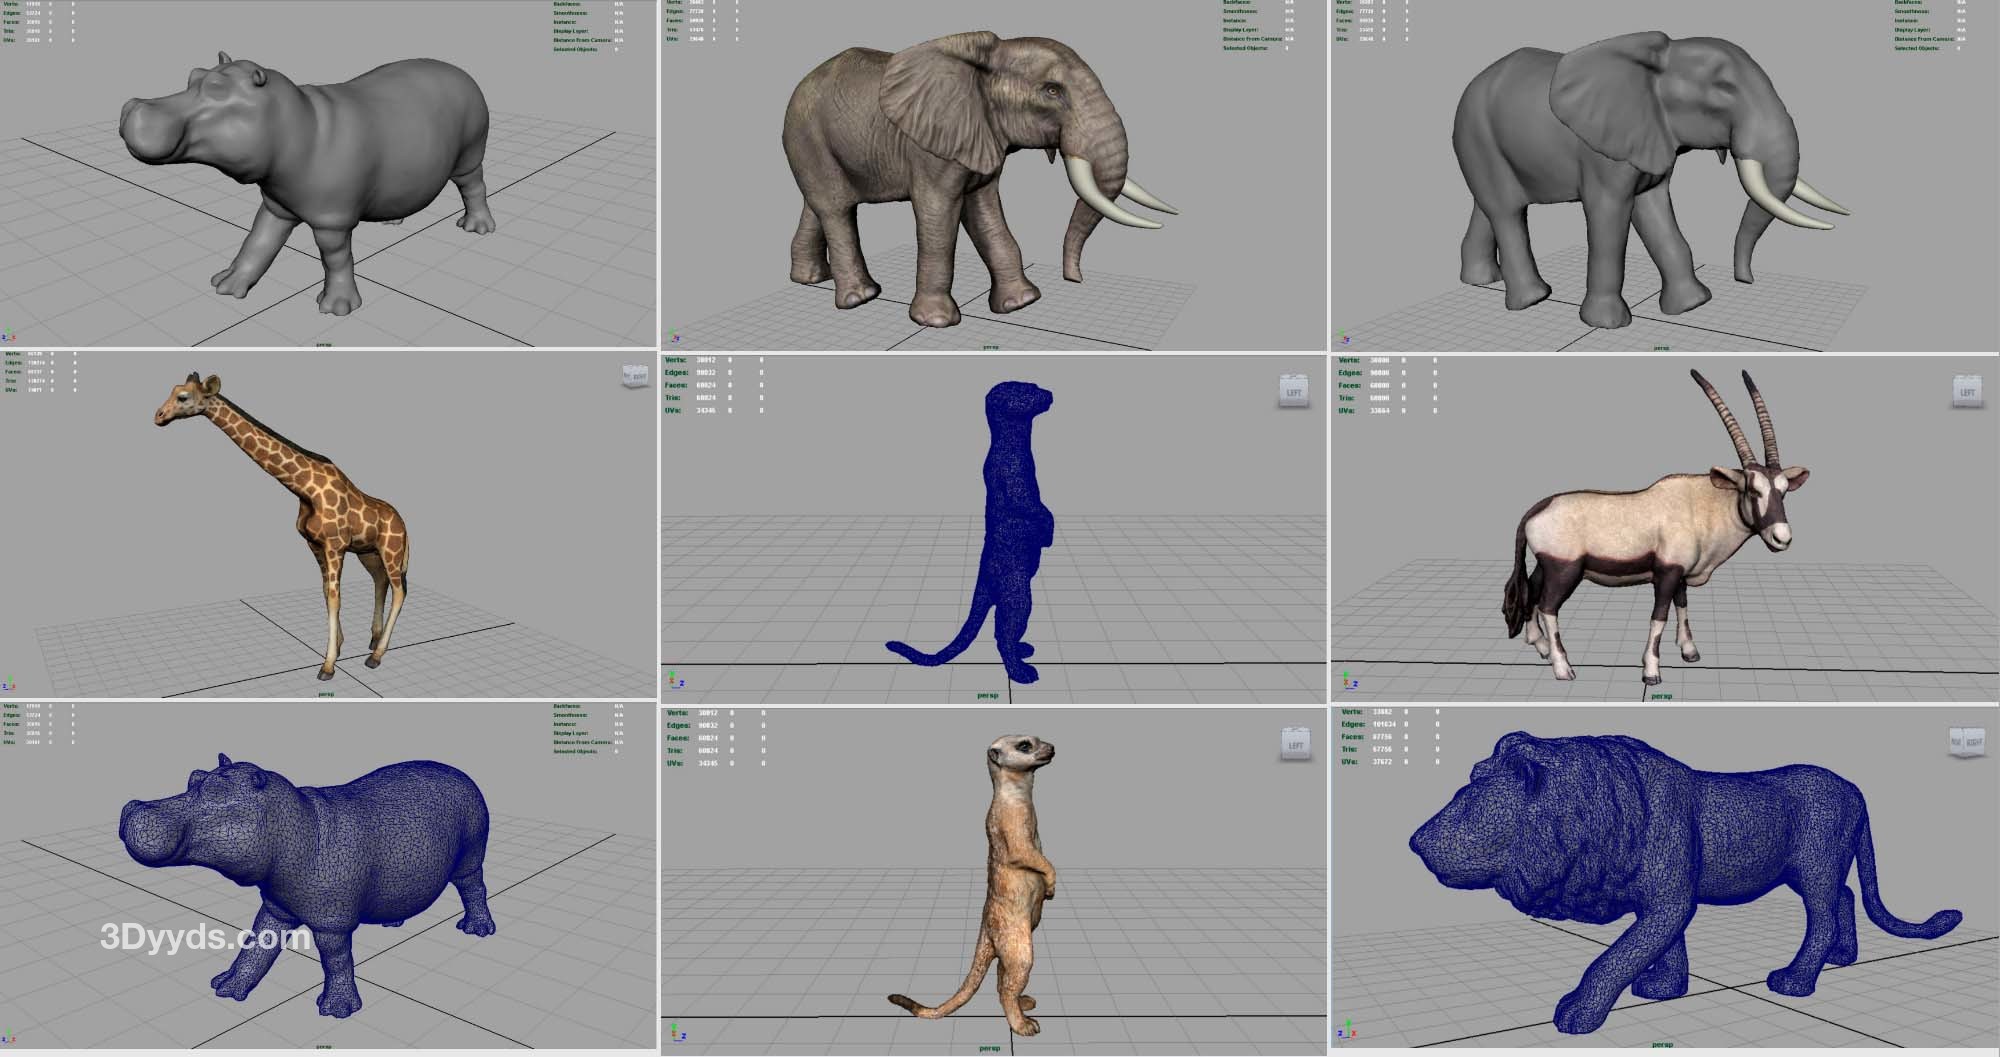
Task: Click the LEFT view cube in textured meerkat viewport
Action: point(1295,744)
